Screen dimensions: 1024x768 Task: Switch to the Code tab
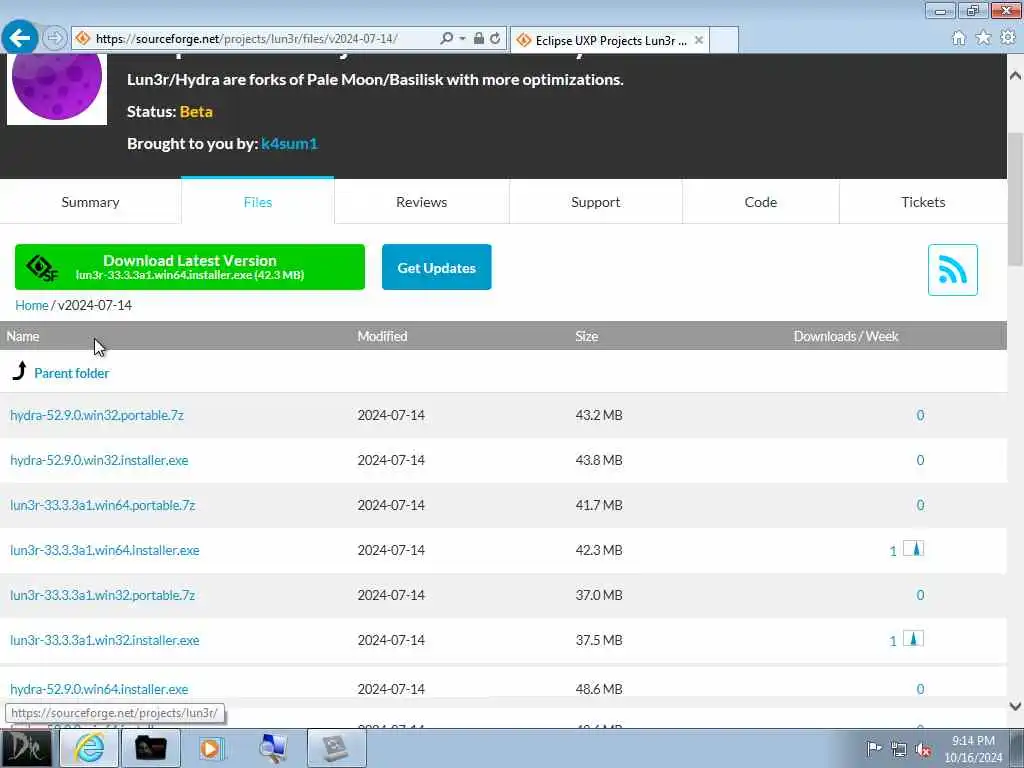coord(761,202)
